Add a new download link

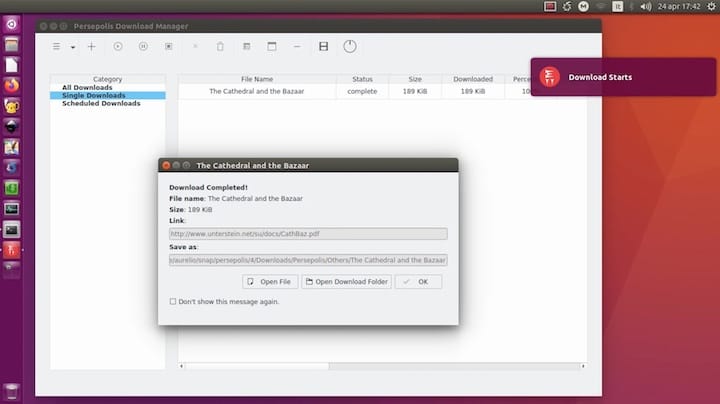[x=91, y=46]
